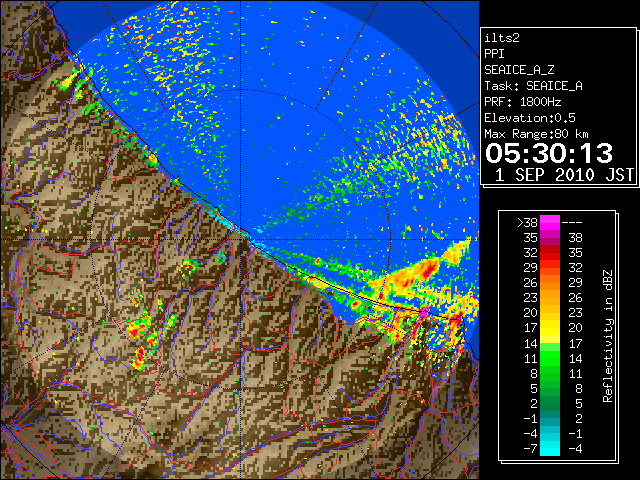Select the 'Task: SEAICE_A' line

533,86
